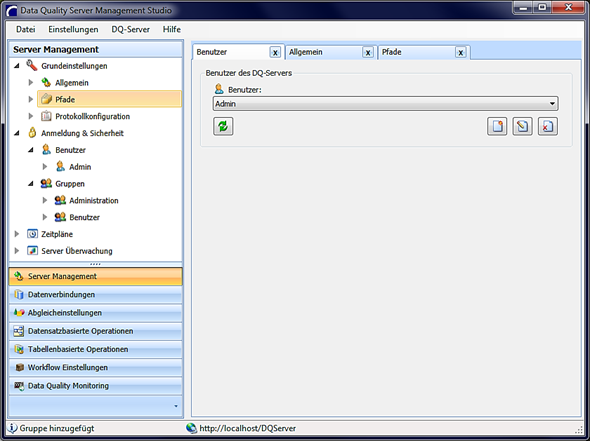The image size is (590, 441).
Task: Open Tabellenbasierte Operationen section
Action: (96, 349)
